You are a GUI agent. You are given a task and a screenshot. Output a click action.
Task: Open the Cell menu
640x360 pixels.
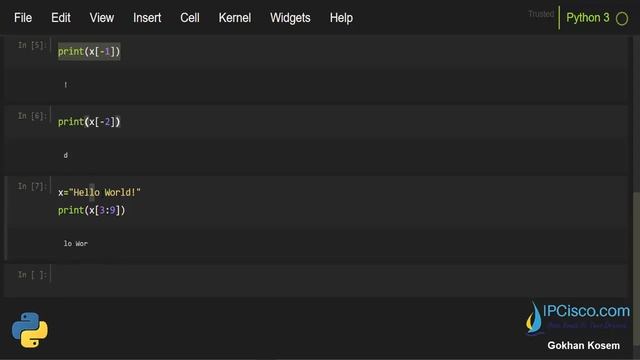190,18
